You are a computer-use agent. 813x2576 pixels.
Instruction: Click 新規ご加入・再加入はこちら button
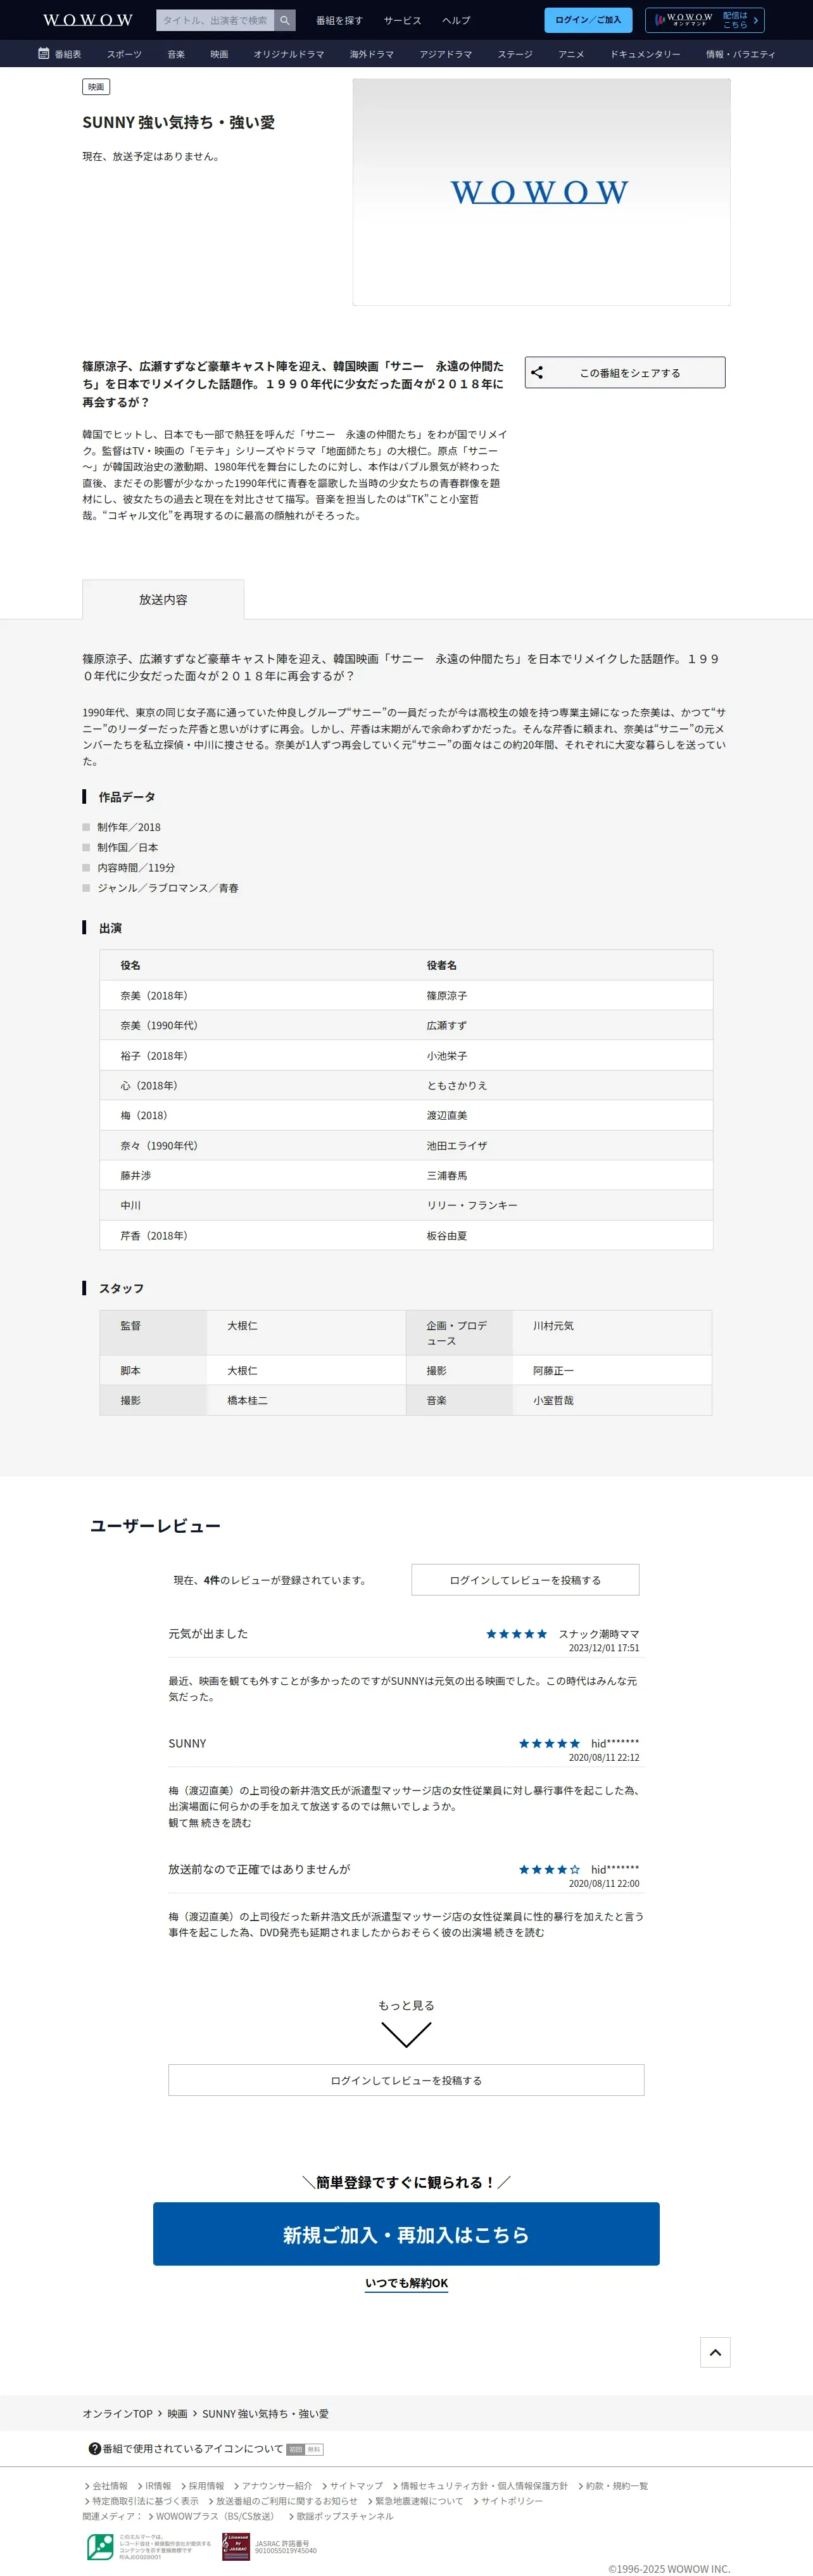[x=406, y=2234]
